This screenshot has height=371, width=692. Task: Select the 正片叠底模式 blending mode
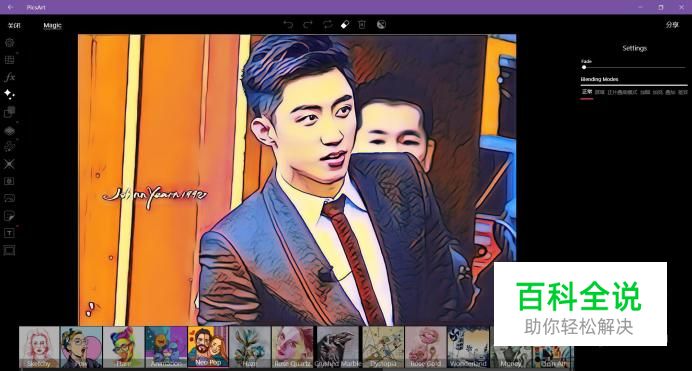pos(622,92)
